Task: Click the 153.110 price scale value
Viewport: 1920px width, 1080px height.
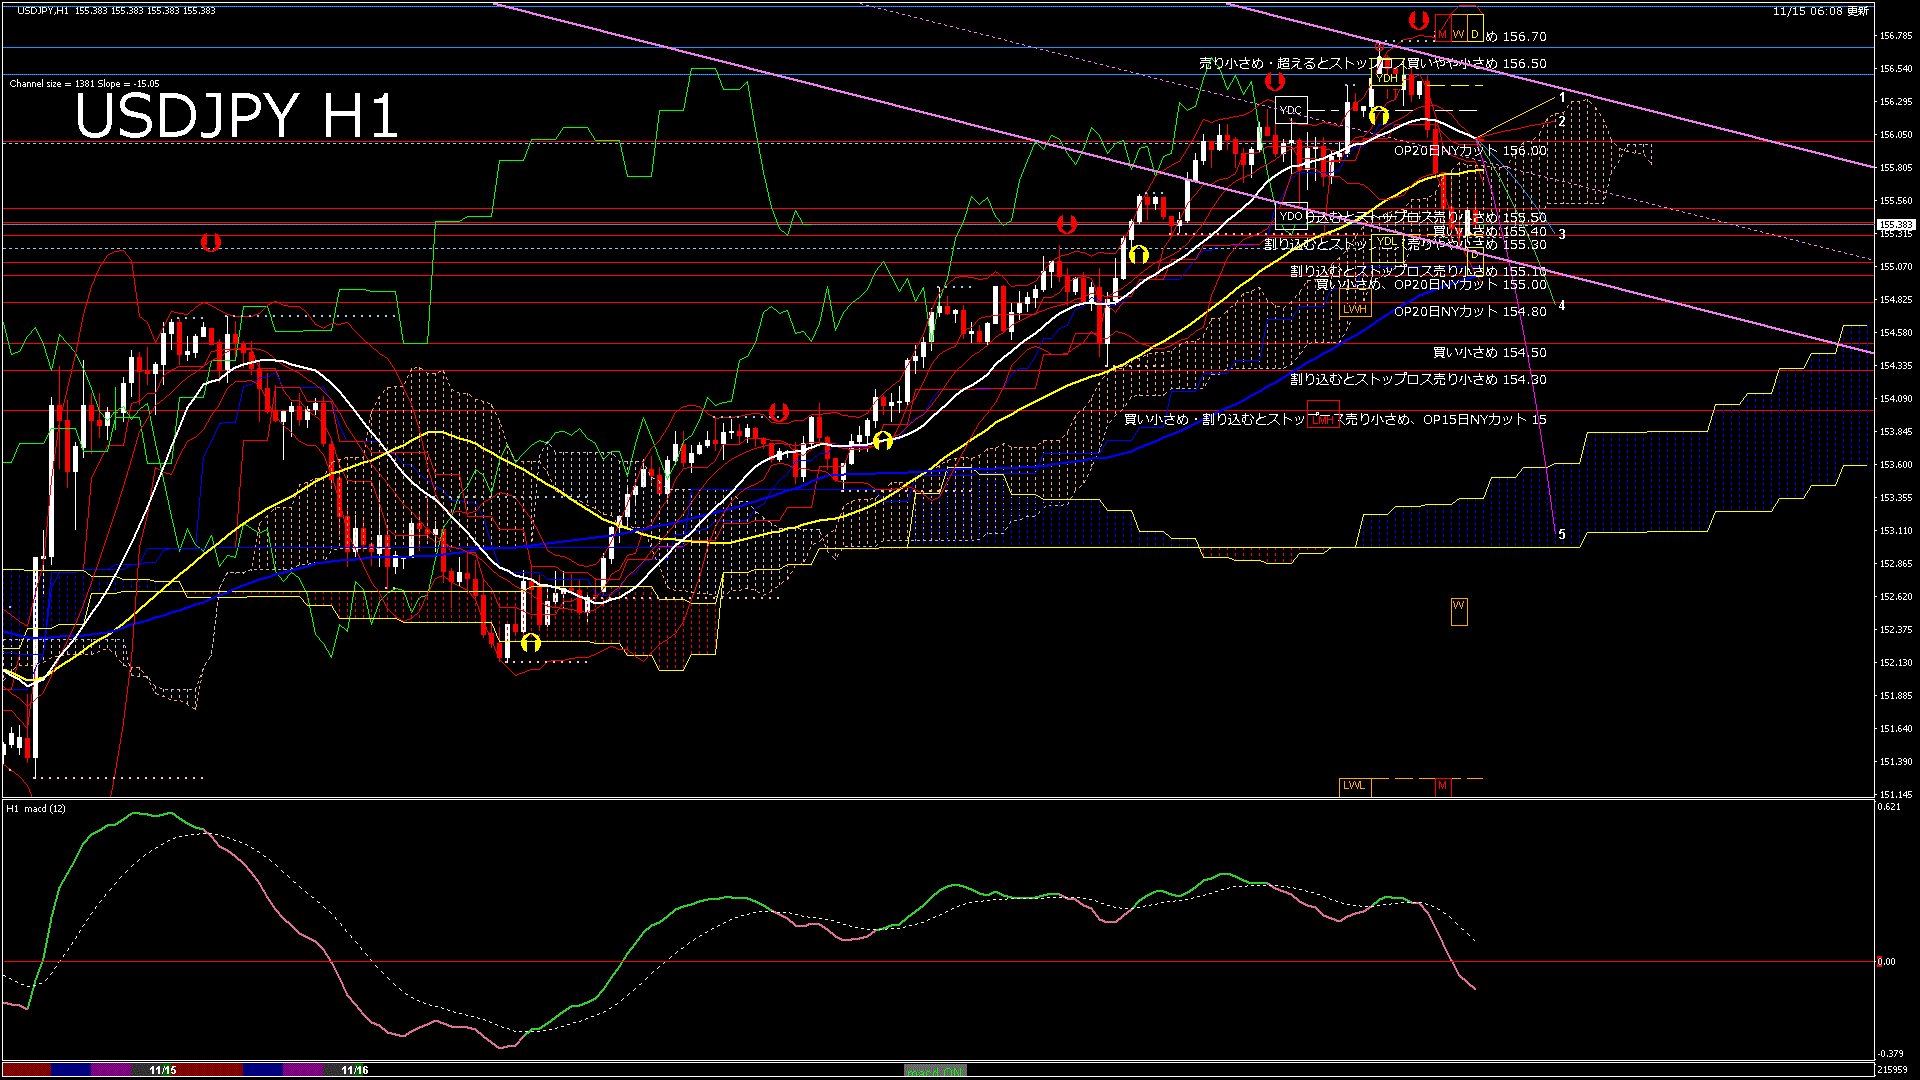Action: coord(1896,531)
